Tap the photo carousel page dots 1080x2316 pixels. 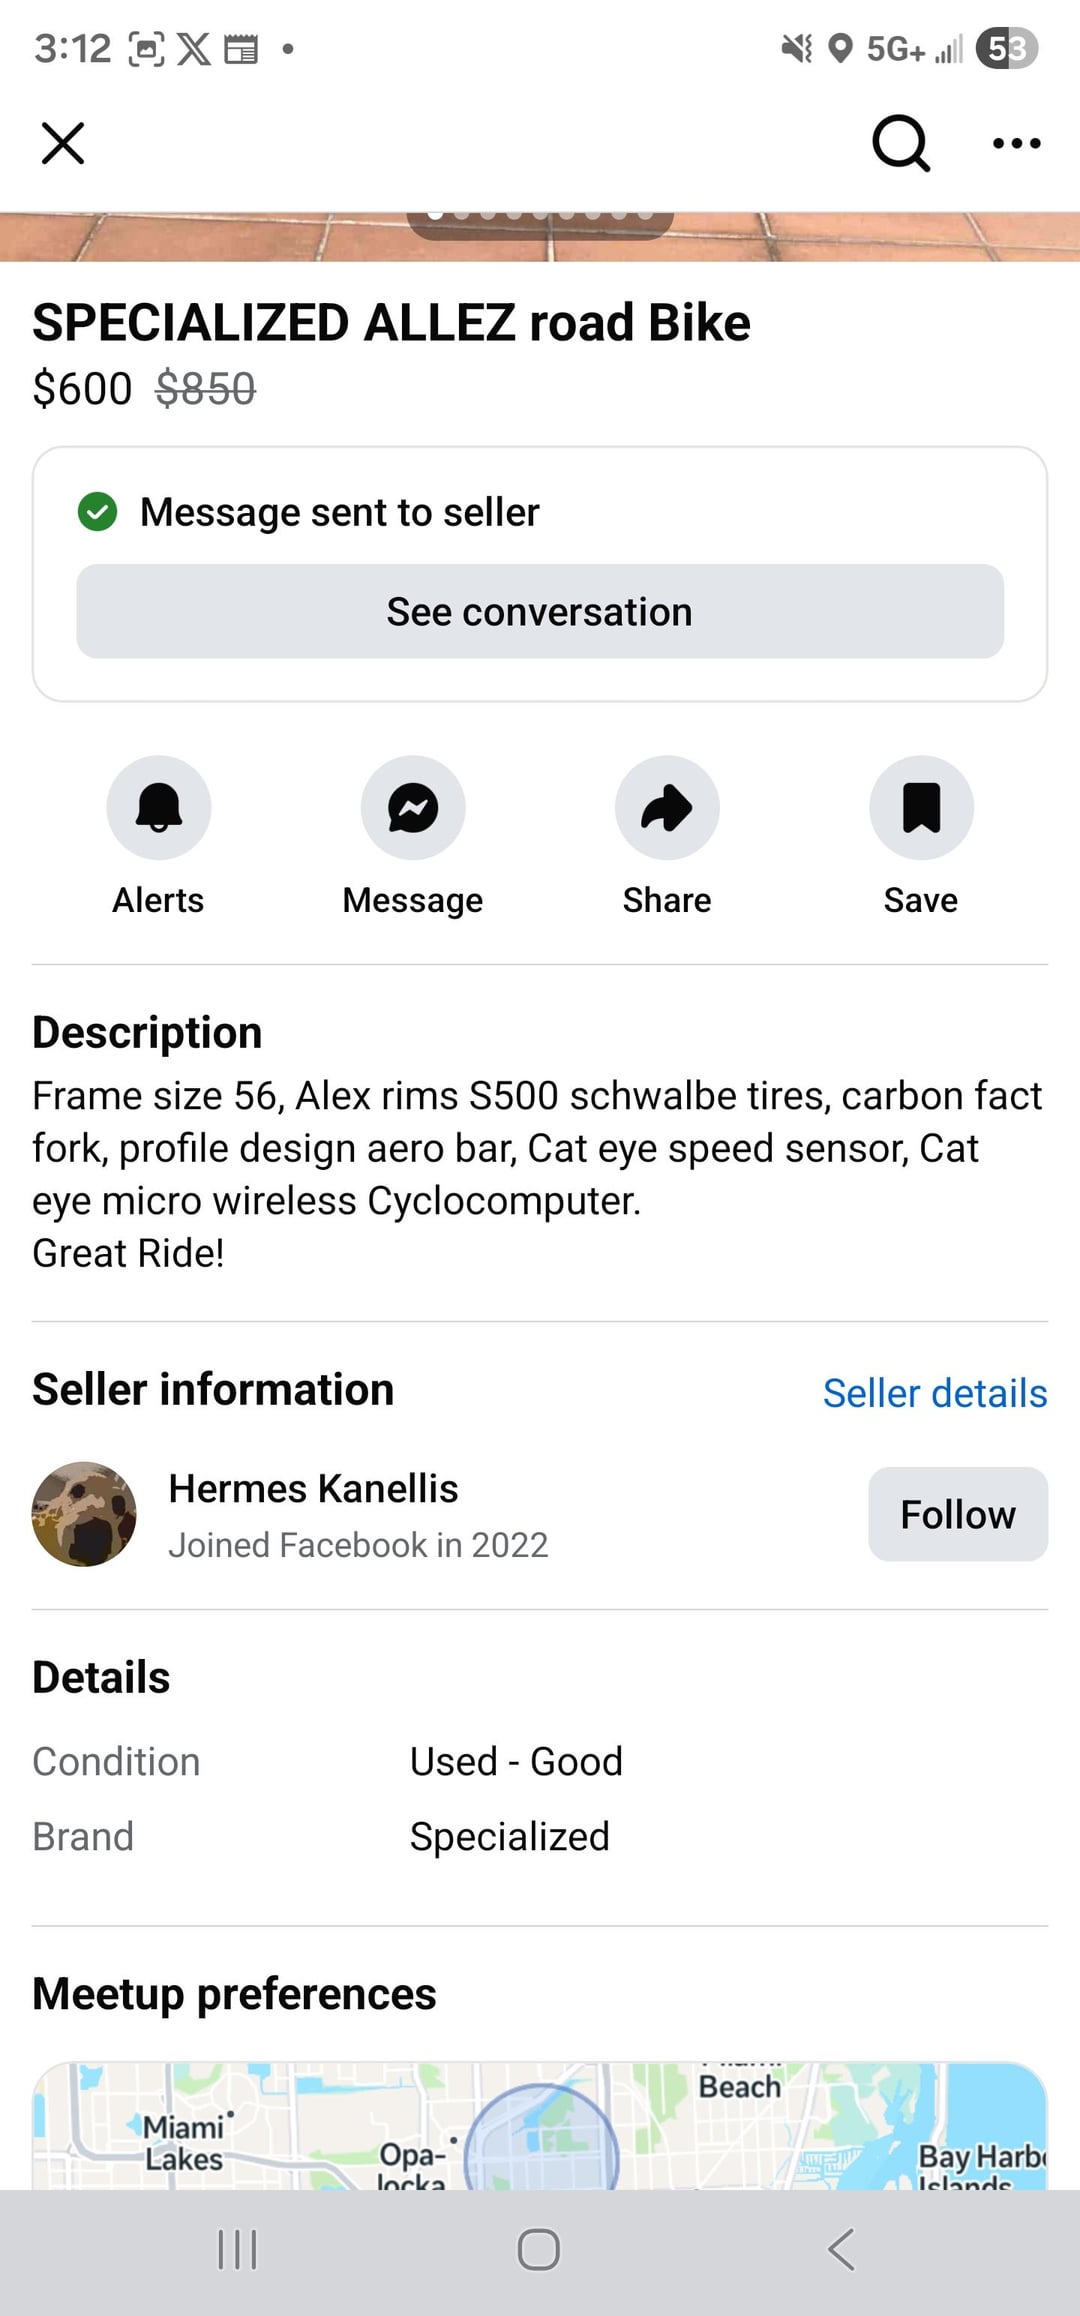pos(540,215)
